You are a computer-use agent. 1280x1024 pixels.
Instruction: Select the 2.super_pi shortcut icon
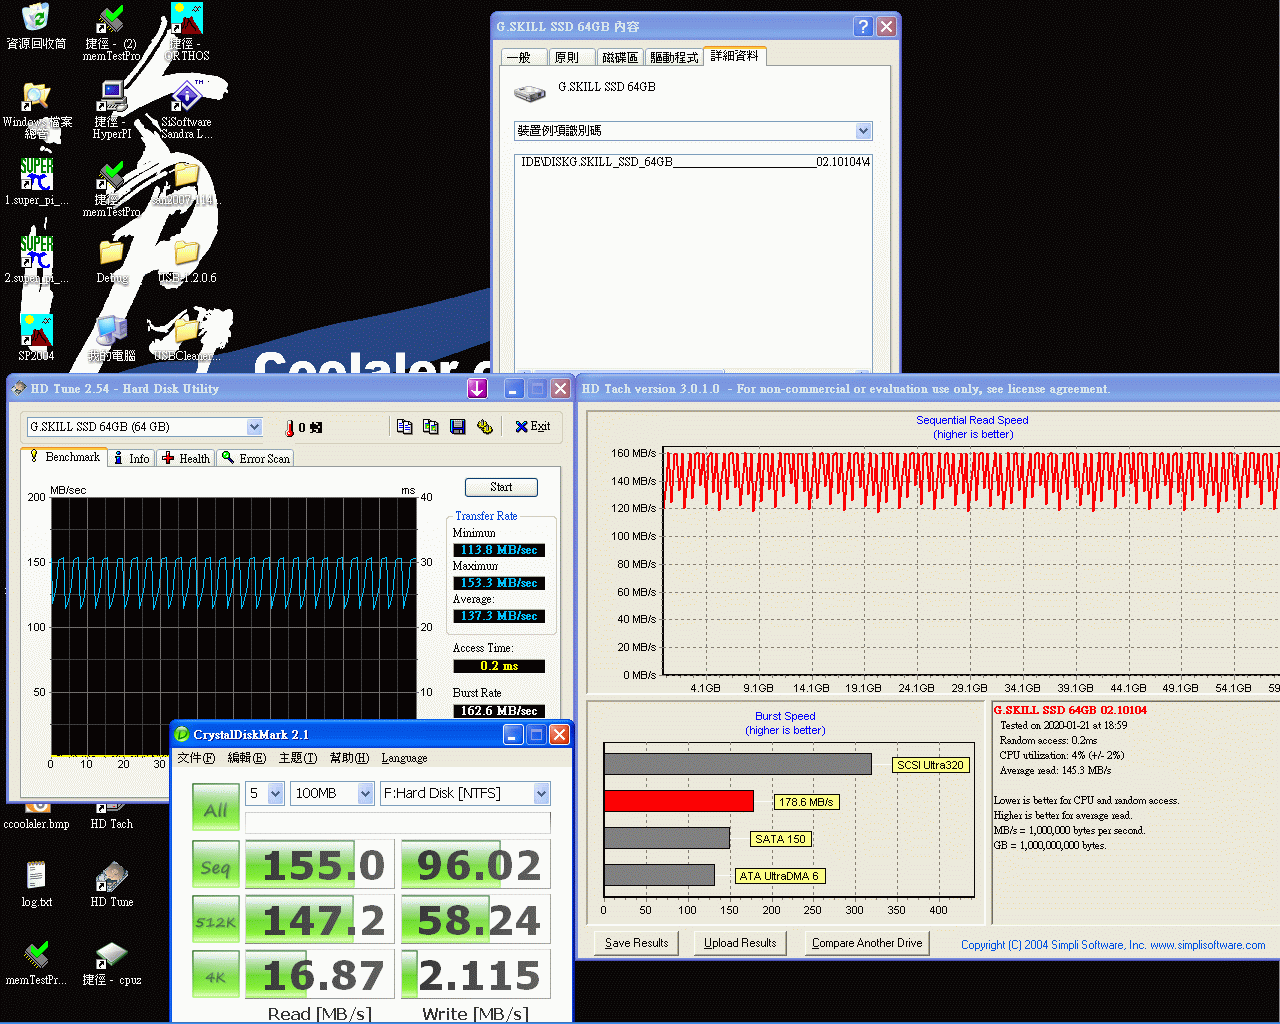(37, 260)
